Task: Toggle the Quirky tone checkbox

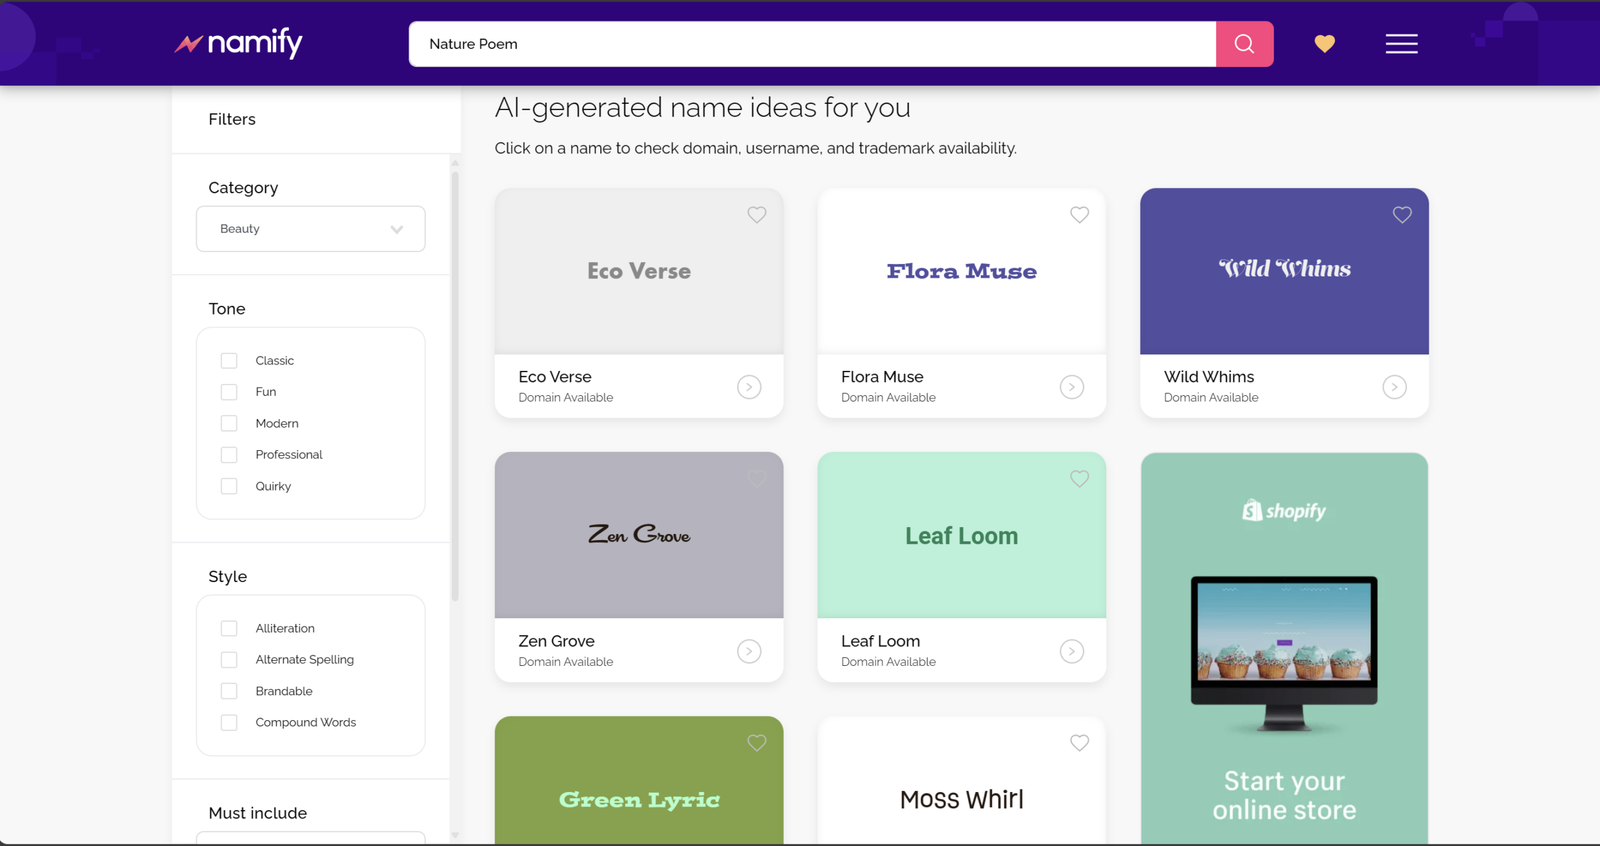Action: click(x=229, y=486)
